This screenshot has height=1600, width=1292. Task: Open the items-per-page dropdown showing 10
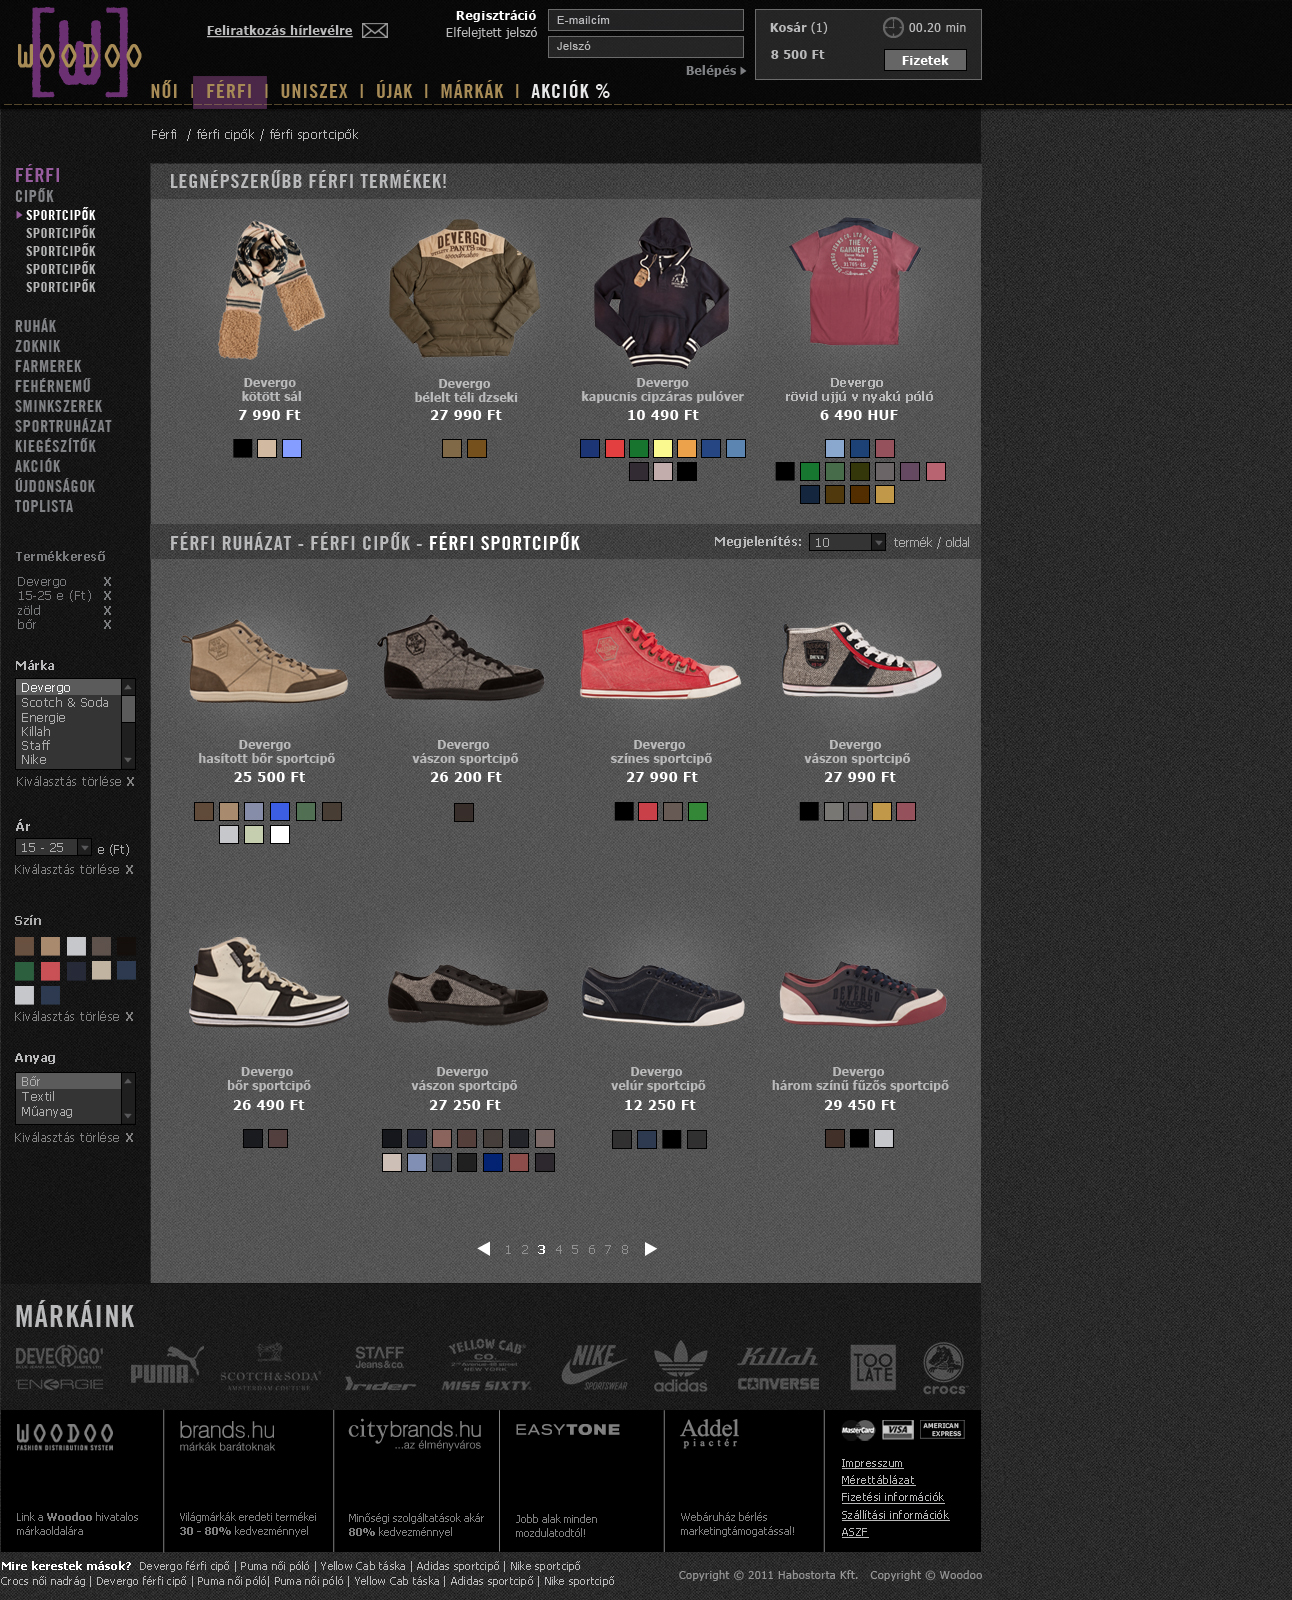(847, 542)
